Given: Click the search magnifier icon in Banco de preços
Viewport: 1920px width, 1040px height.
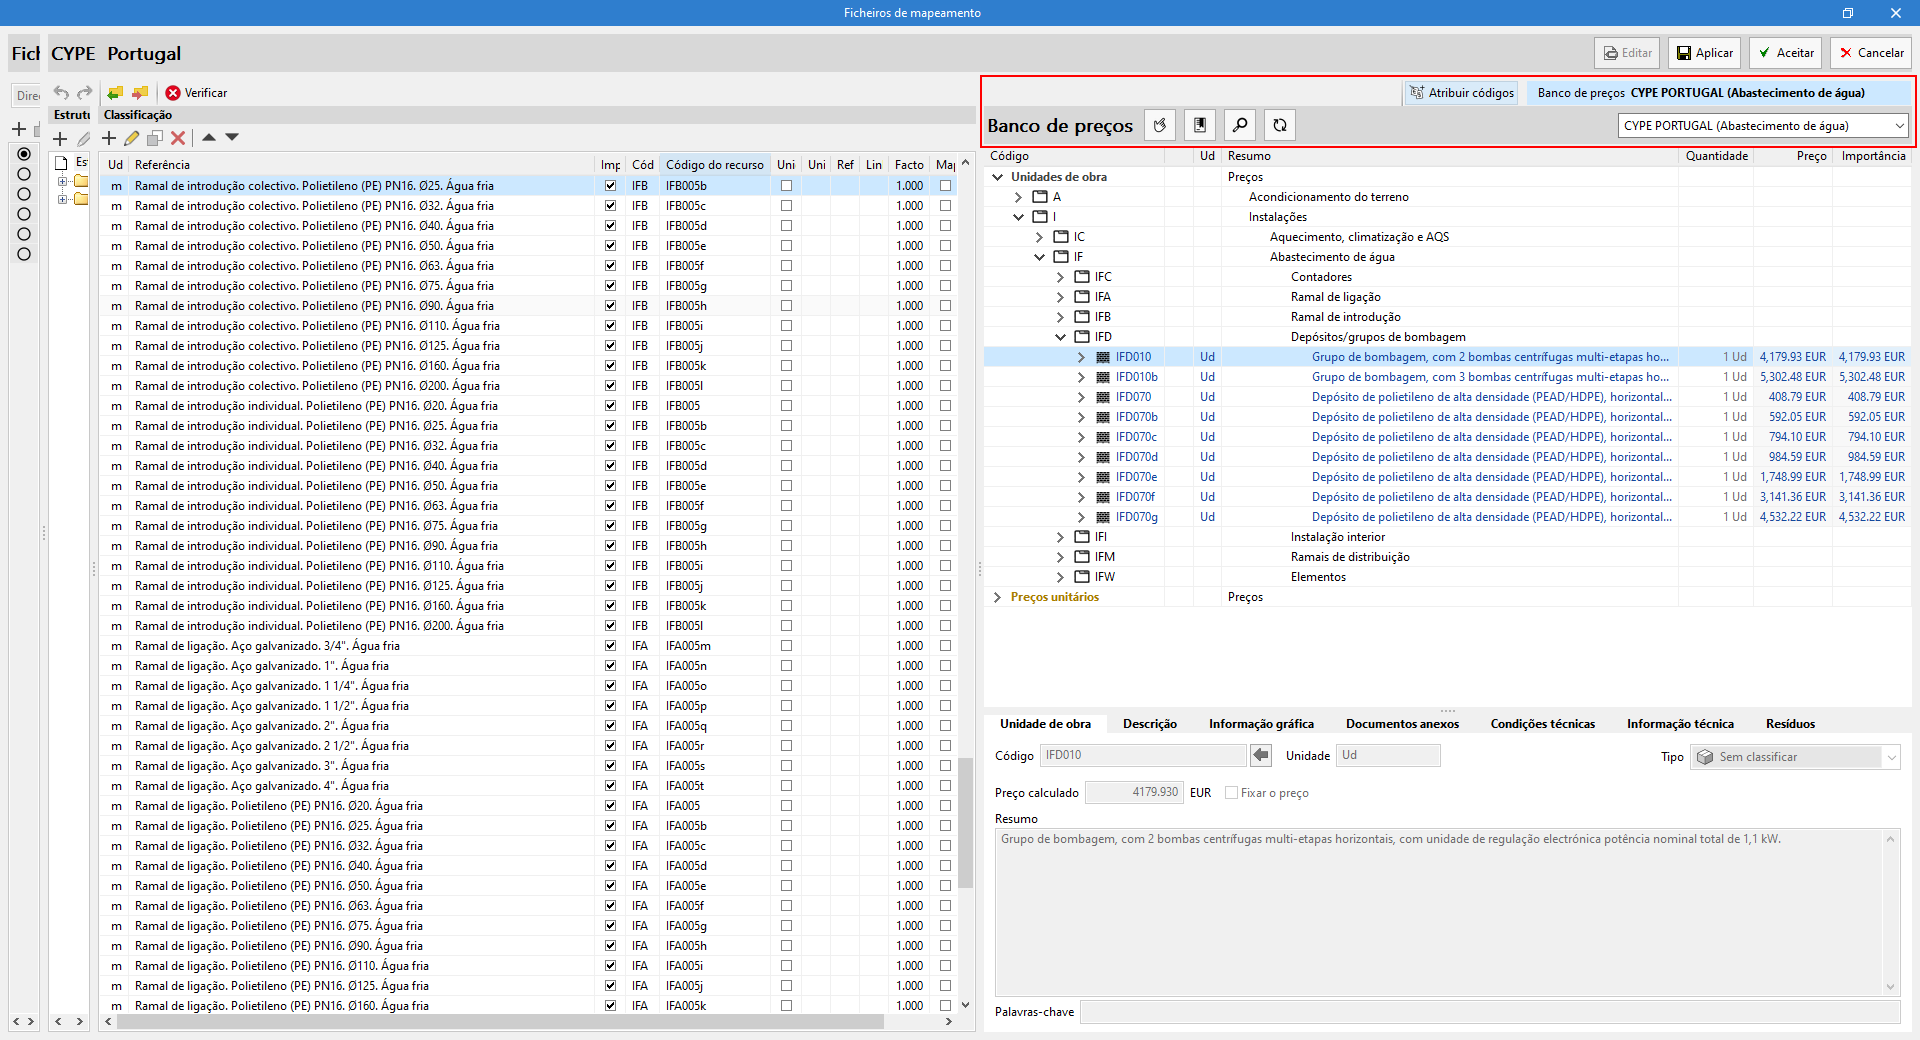Looking at the screenshot, I should (x=1239, y=125).
